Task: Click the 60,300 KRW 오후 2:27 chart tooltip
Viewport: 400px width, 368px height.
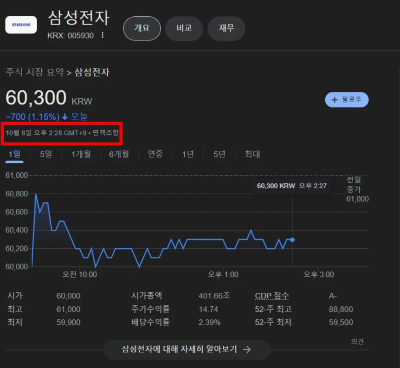Action: 292,186
